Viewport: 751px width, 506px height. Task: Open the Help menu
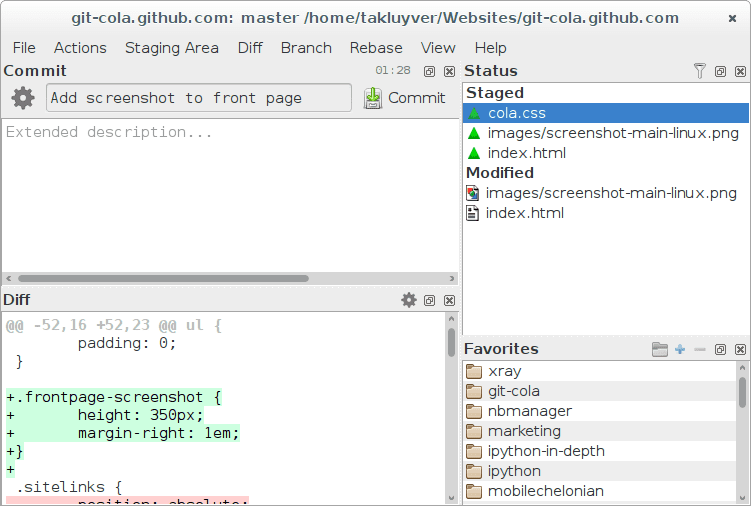point(490,48)
